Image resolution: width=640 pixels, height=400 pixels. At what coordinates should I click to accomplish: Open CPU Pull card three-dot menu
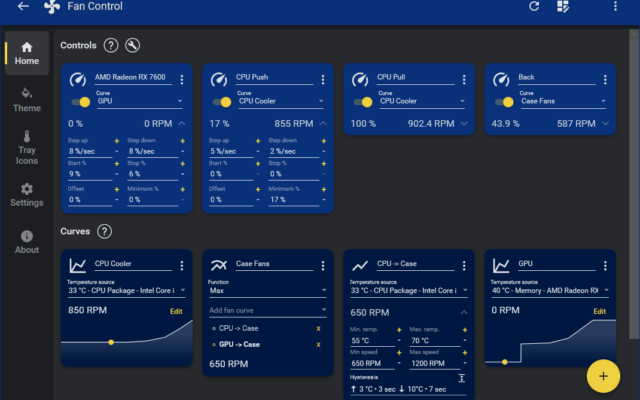[x=464, y=80]
